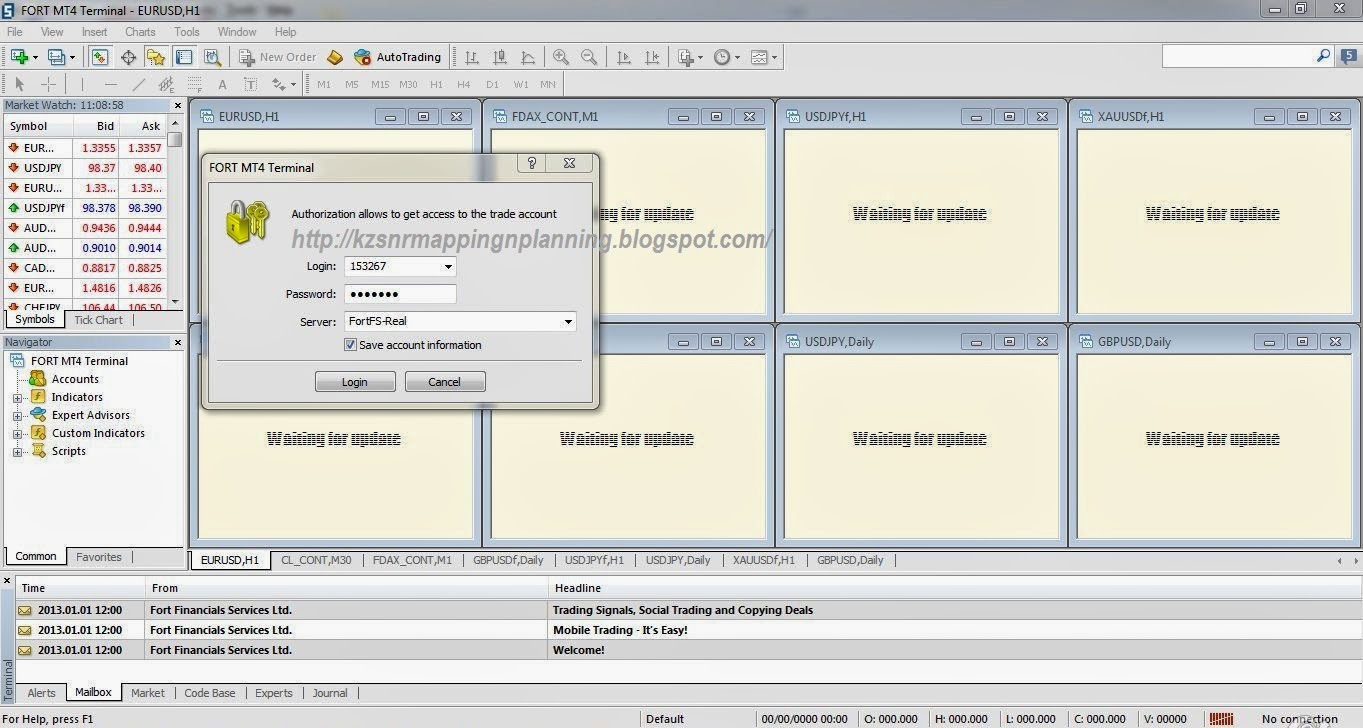The height and width of the screenshot is (728, 1363).
Task: Select the Vertical Line drawing tool
Action: (x=82, y=84)
